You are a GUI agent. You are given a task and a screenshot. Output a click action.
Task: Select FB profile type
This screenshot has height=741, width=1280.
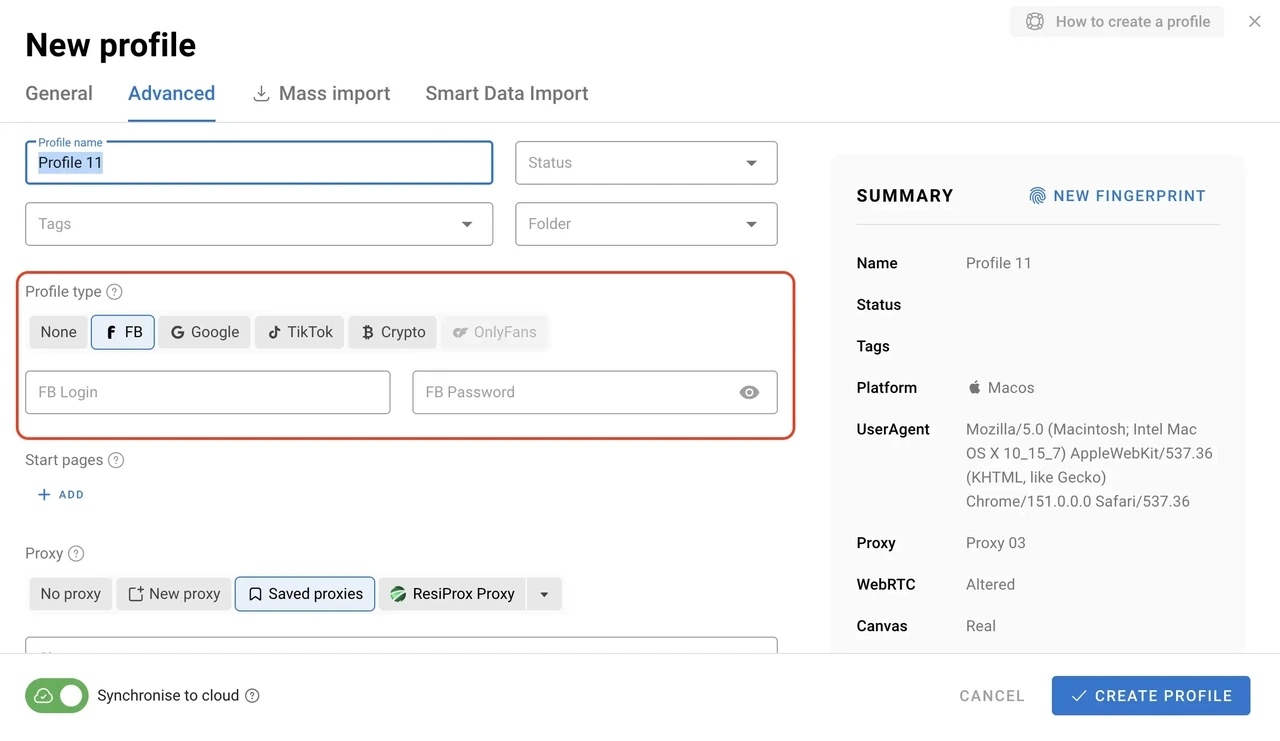tap(123, 332)
